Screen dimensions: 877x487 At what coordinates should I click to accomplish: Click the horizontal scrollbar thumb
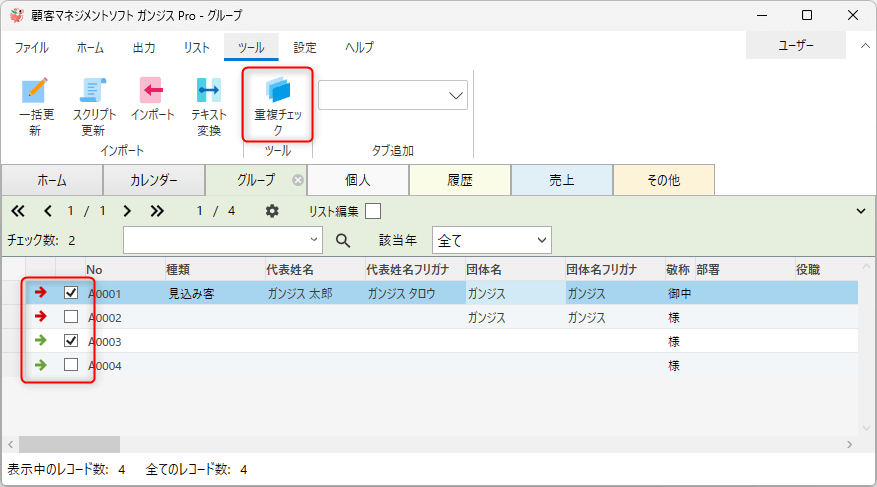coord(69,444)
